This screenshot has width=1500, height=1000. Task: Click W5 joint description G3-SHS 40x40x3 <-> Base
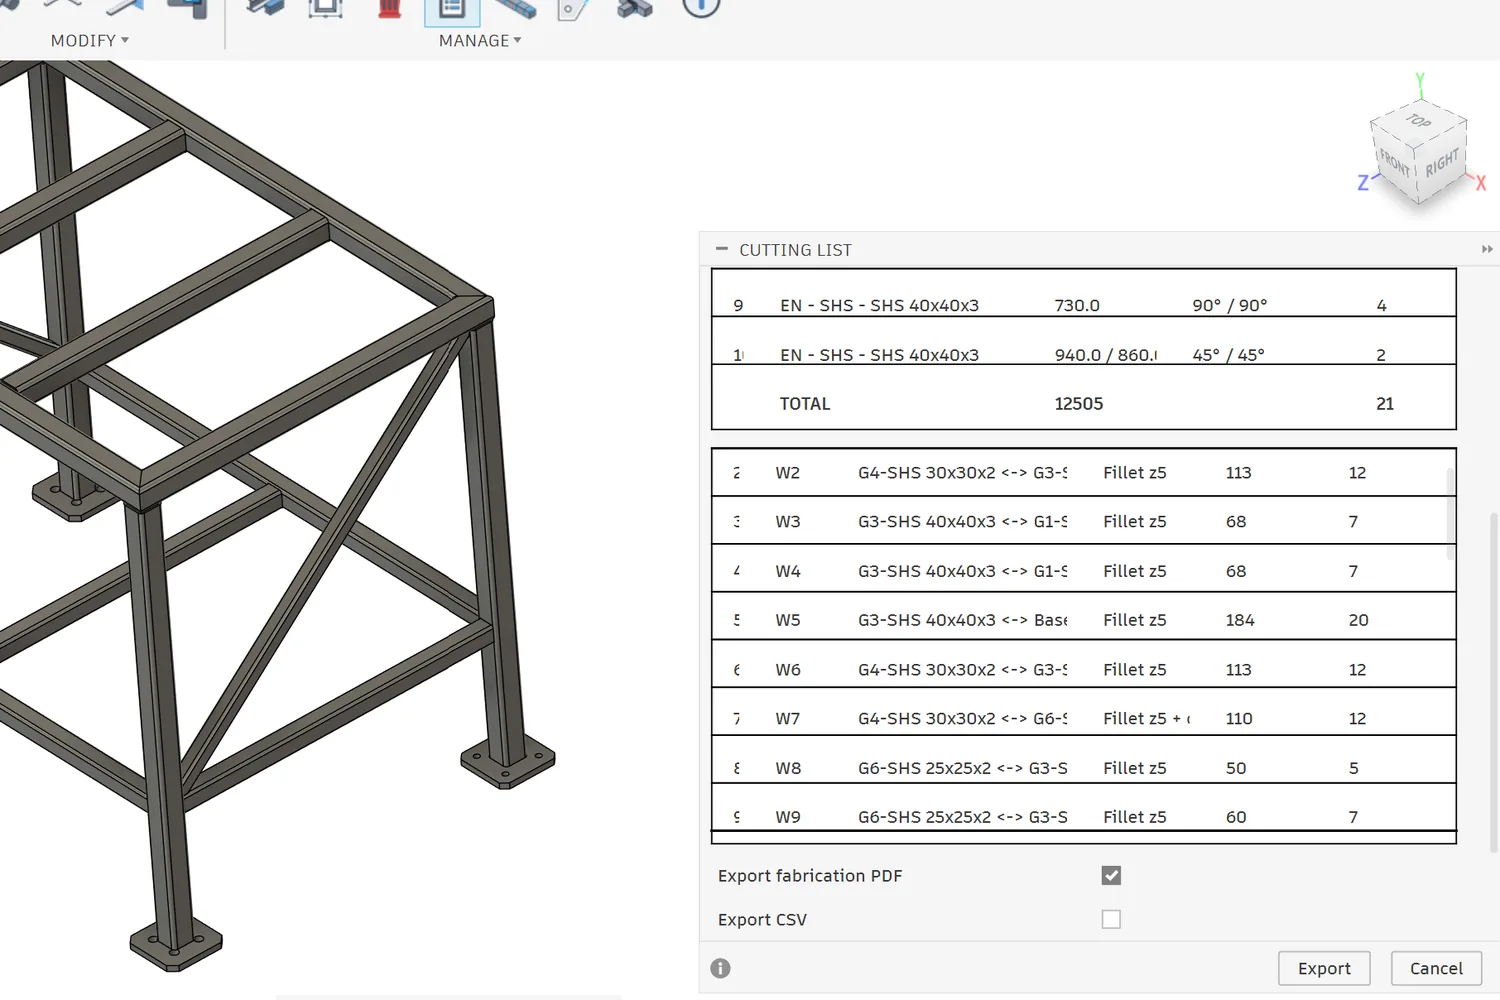[x=963, y=620]
